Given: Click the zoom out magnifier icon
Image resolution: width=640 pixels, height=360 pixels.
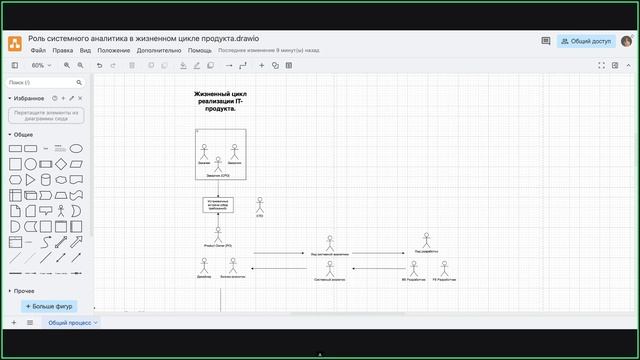Looking at the screenshot, I should pyautogui.click(x=80, y=65).
